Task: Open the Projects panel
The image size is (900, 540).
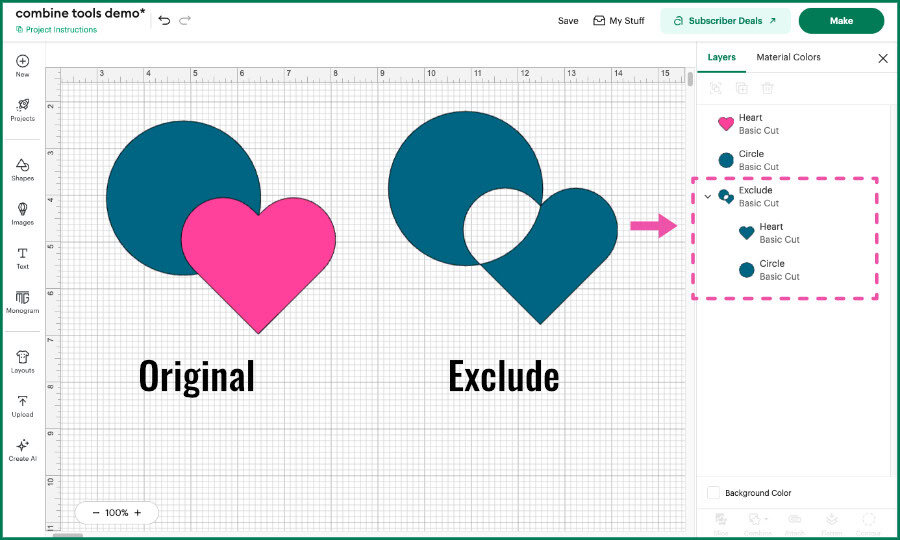Action: coord(22,110)
